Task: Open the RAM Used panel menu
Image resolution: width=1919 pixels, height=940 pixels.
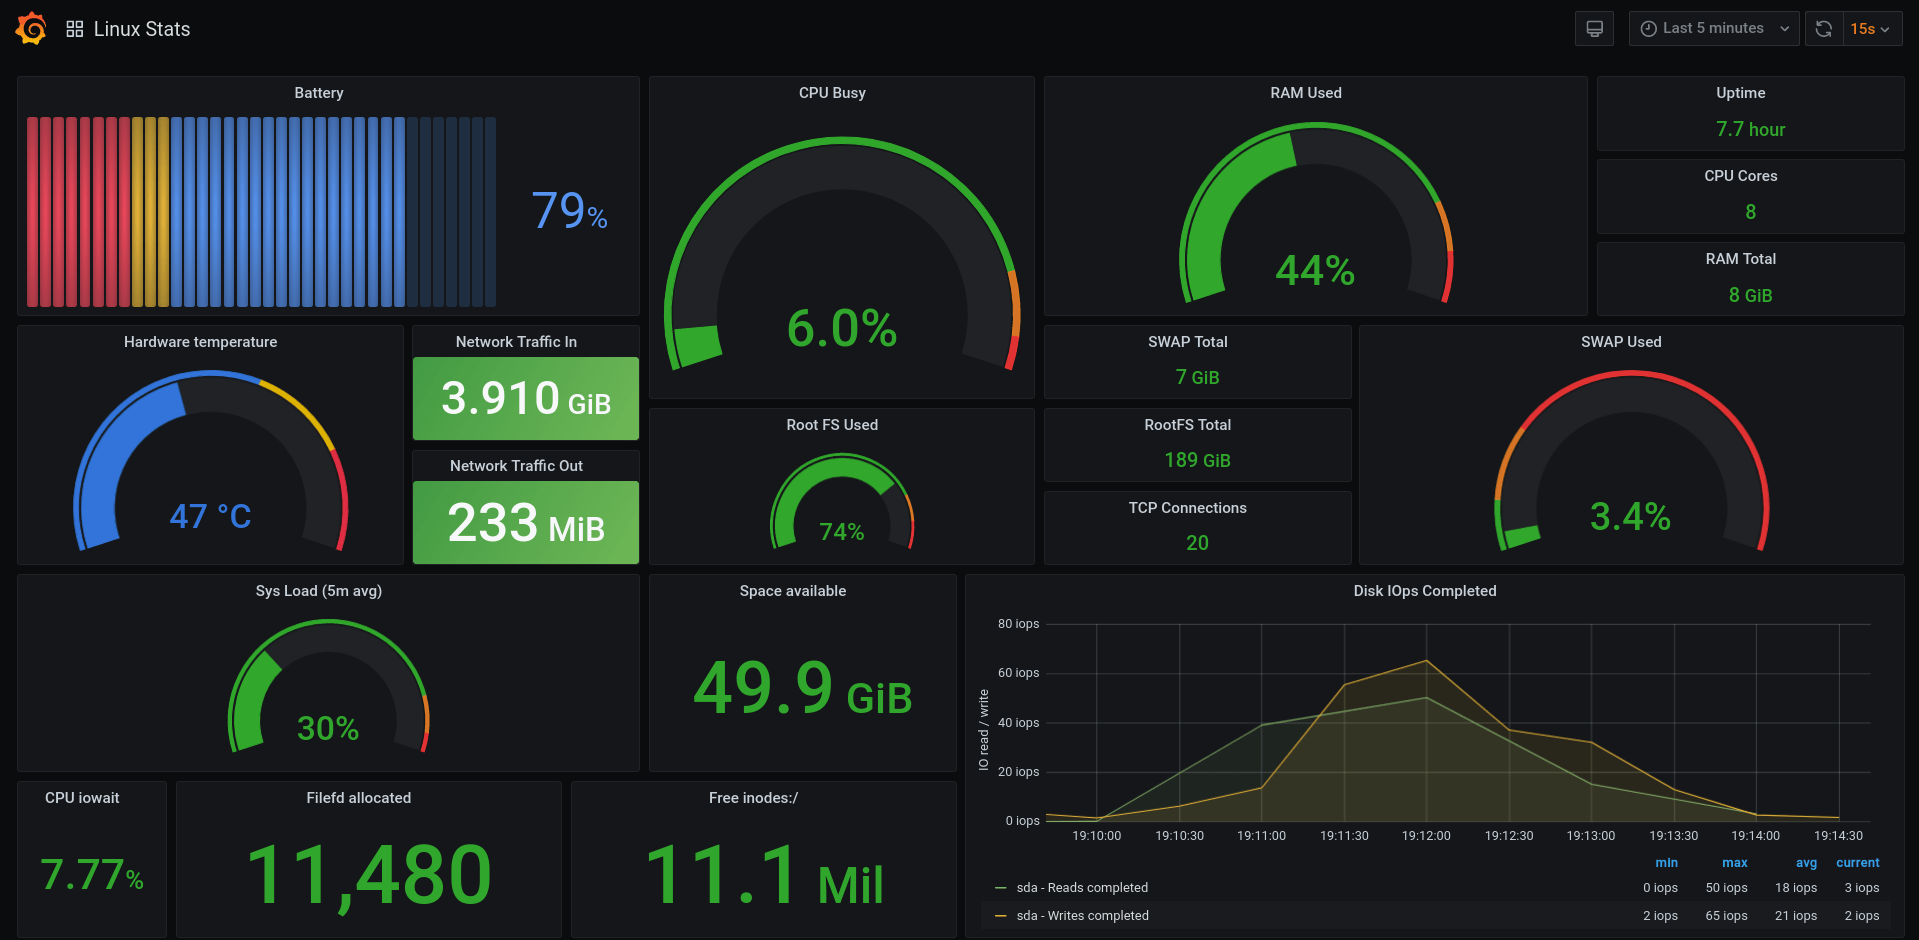Action: click(1306, 92)
